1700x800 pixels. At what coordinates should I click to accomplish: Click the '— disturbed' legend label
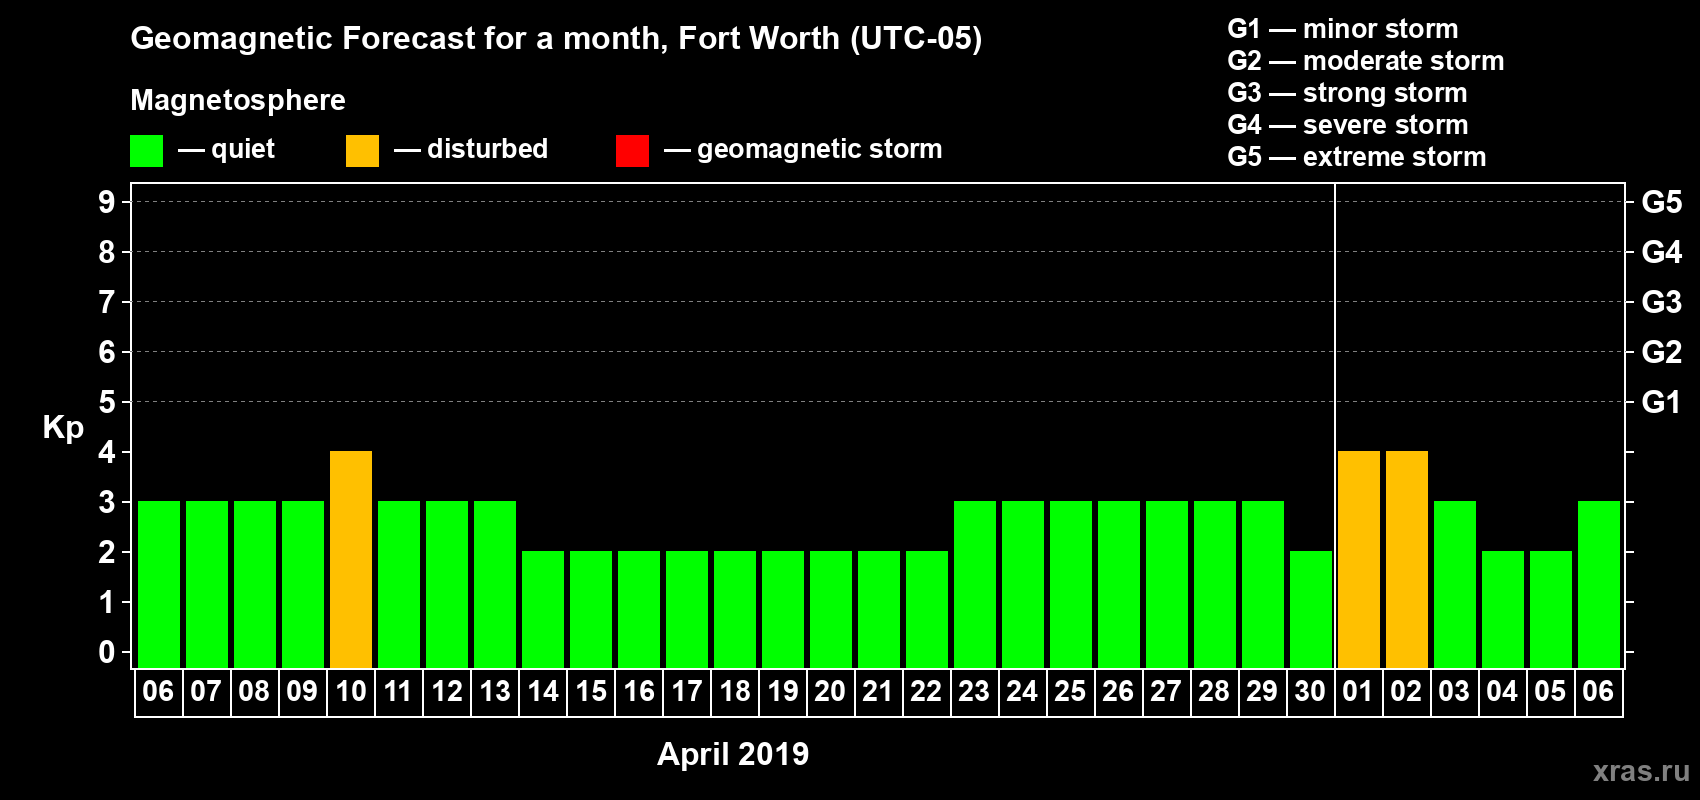click(x=471, y=149)
